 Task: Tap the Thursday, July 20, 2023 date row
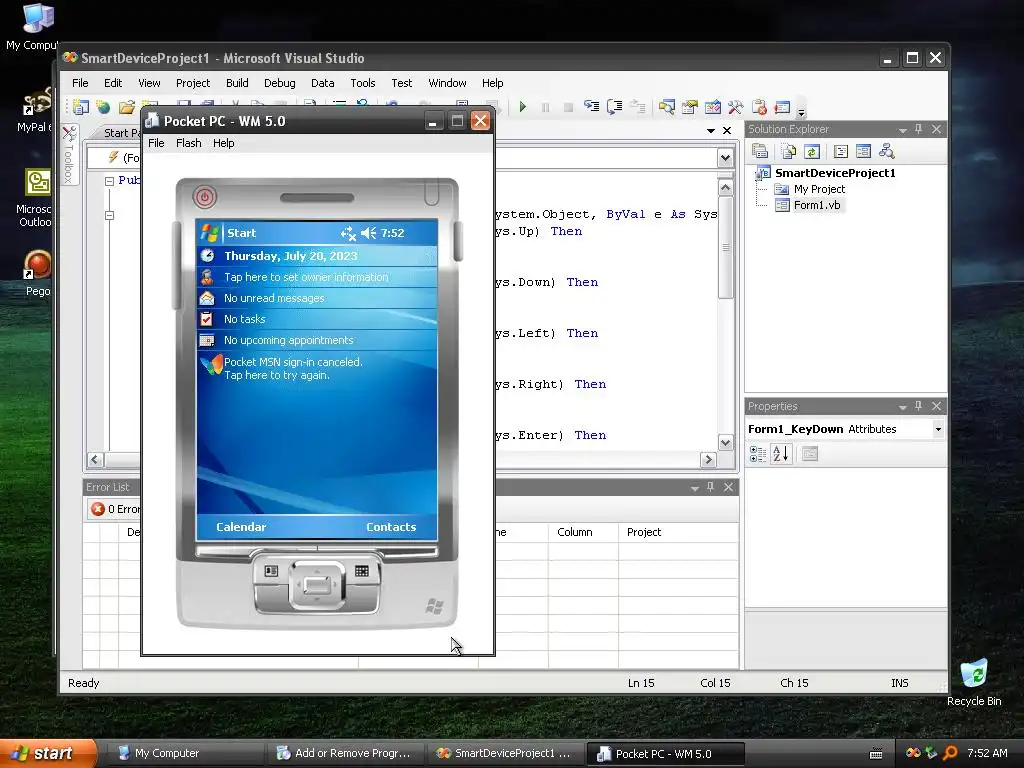(x=317, y=256)
